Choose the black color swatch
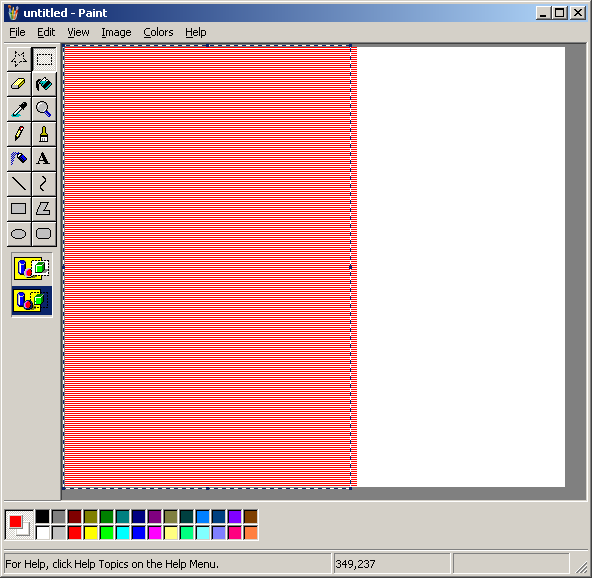This screenshot has width=592, height=578. (43, 516)
